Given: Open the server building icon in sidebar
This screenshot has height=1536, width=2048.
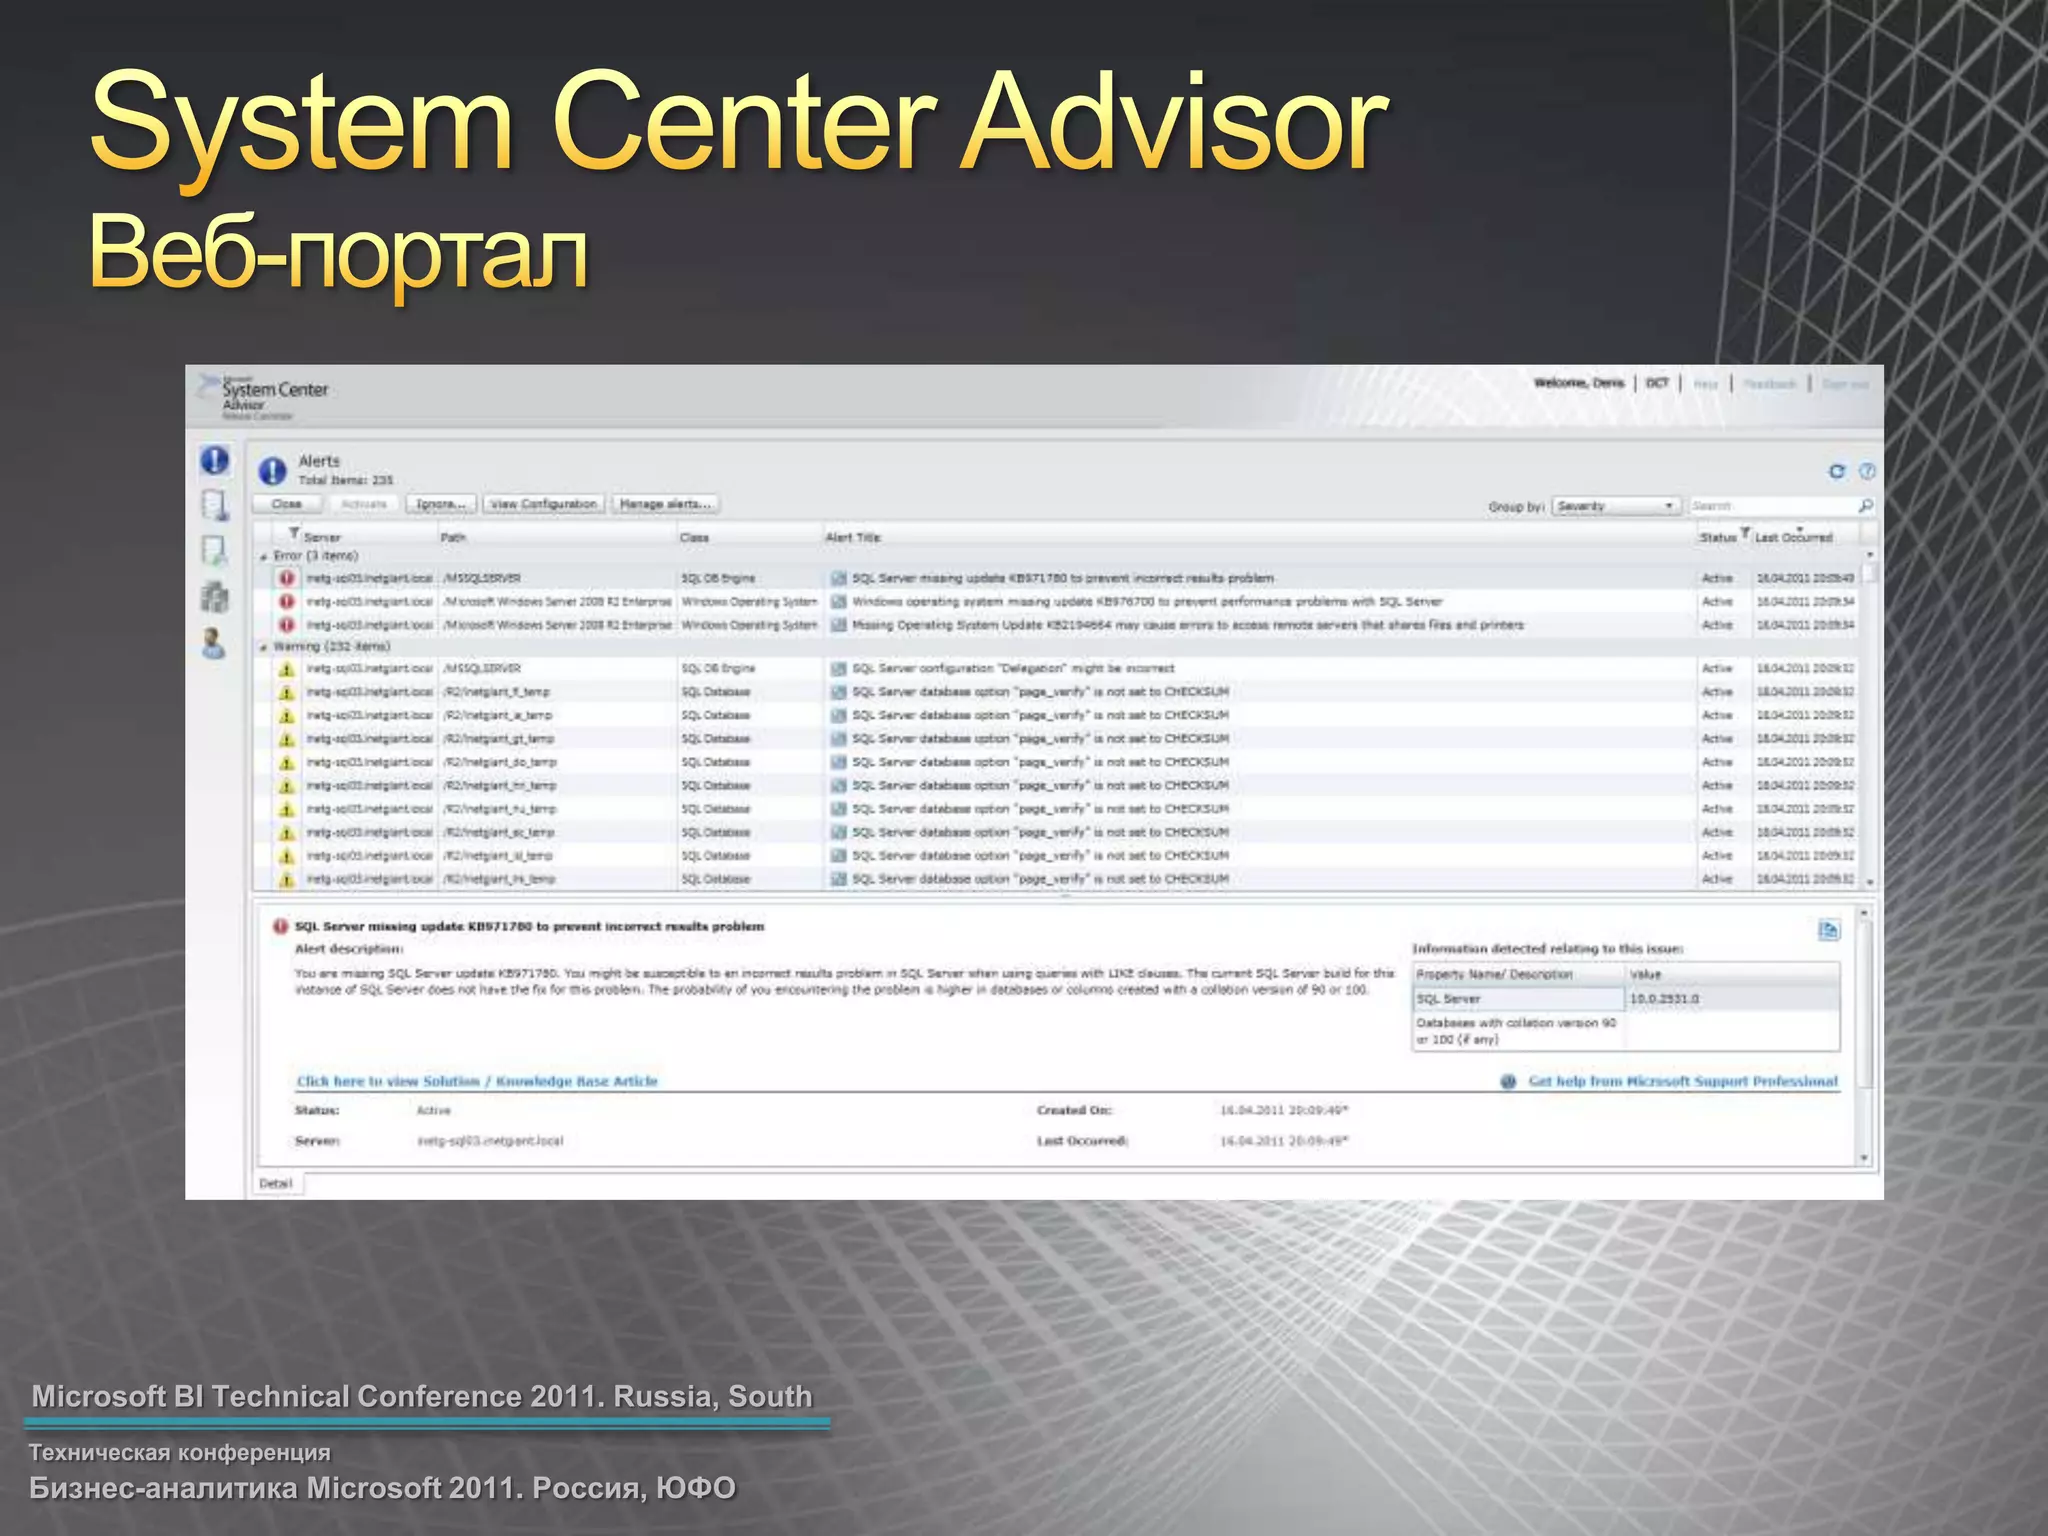Looking at the screenshot, I should pos(214,597).
